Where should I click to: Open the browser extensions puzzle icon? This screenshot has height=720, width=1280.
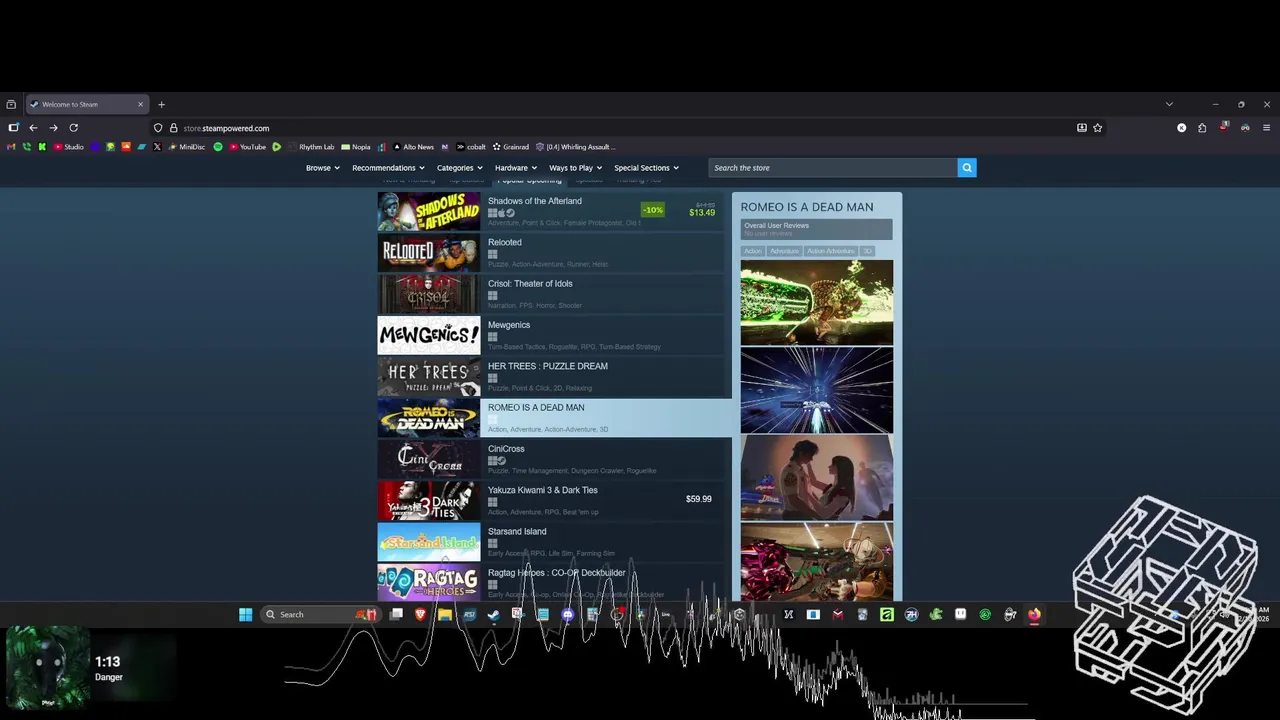(1202, 128)
